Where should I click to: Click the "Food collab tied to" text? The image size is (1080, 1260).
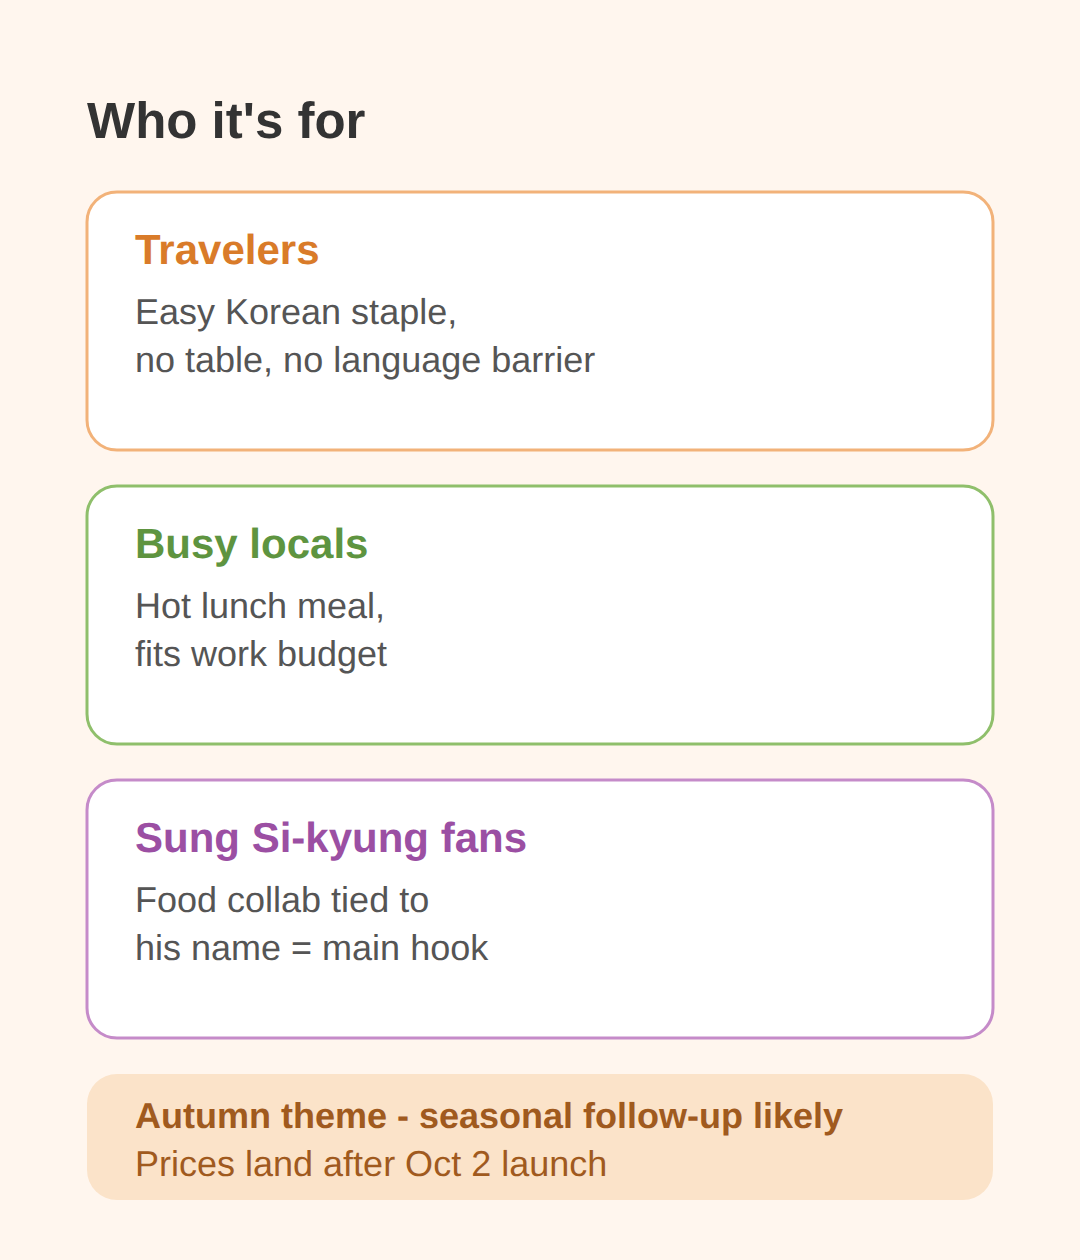pyautogui.click(x=282, y=900)
